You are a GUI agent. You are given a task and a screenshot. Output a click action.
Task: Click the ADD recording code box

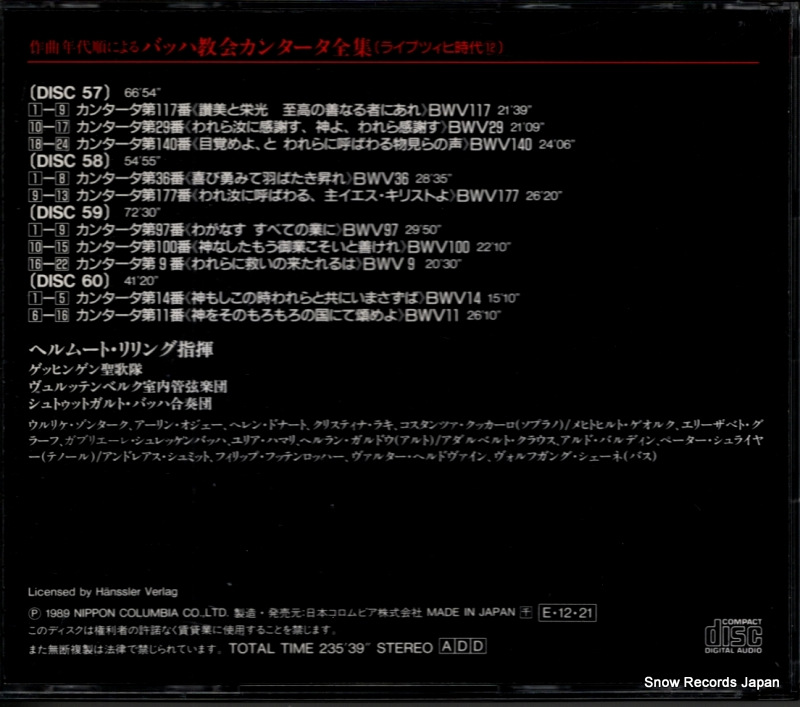463,646
